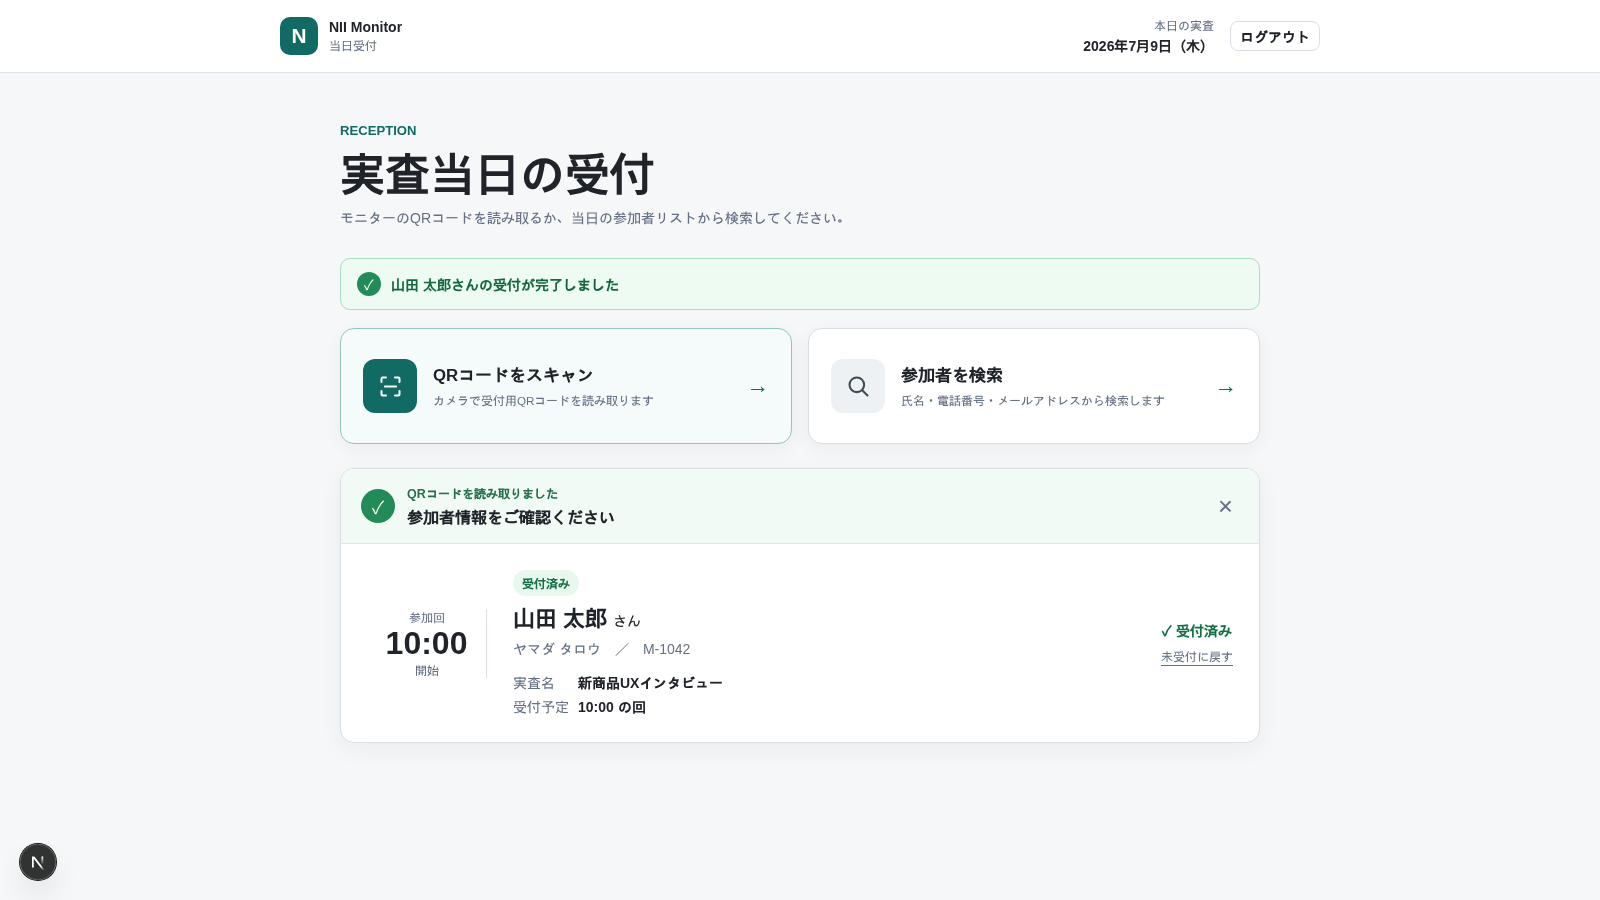Click the survey name 新商品UXインタビュー
The width and height of the screenshot is (1600, 900).
click(650, 683)
